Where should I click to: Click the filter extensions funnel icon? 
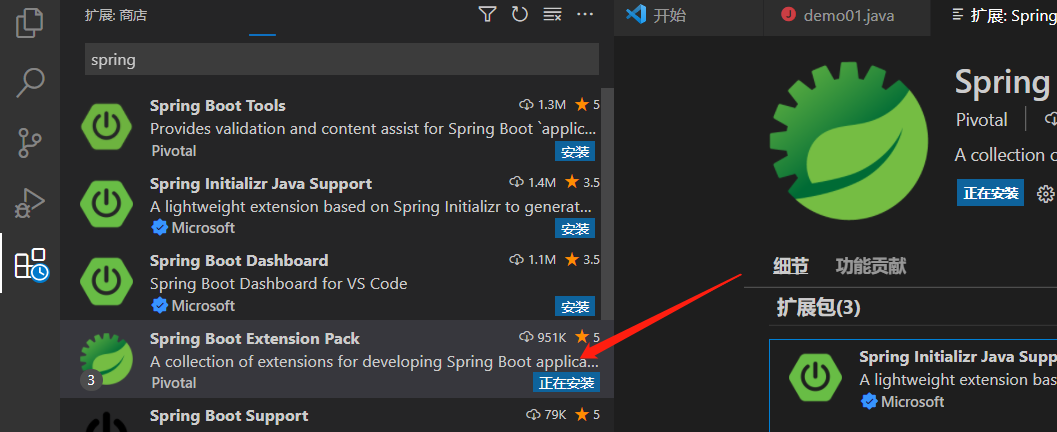(x=487, y=14)
